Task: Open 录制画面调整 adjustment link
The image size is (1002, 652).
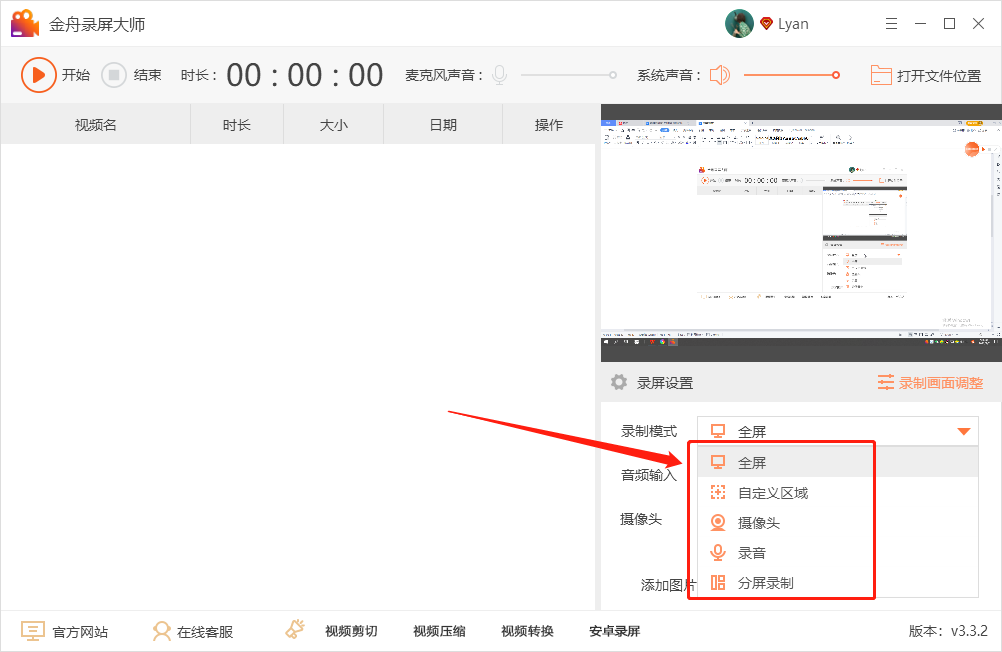Action: tap(941, 383)
